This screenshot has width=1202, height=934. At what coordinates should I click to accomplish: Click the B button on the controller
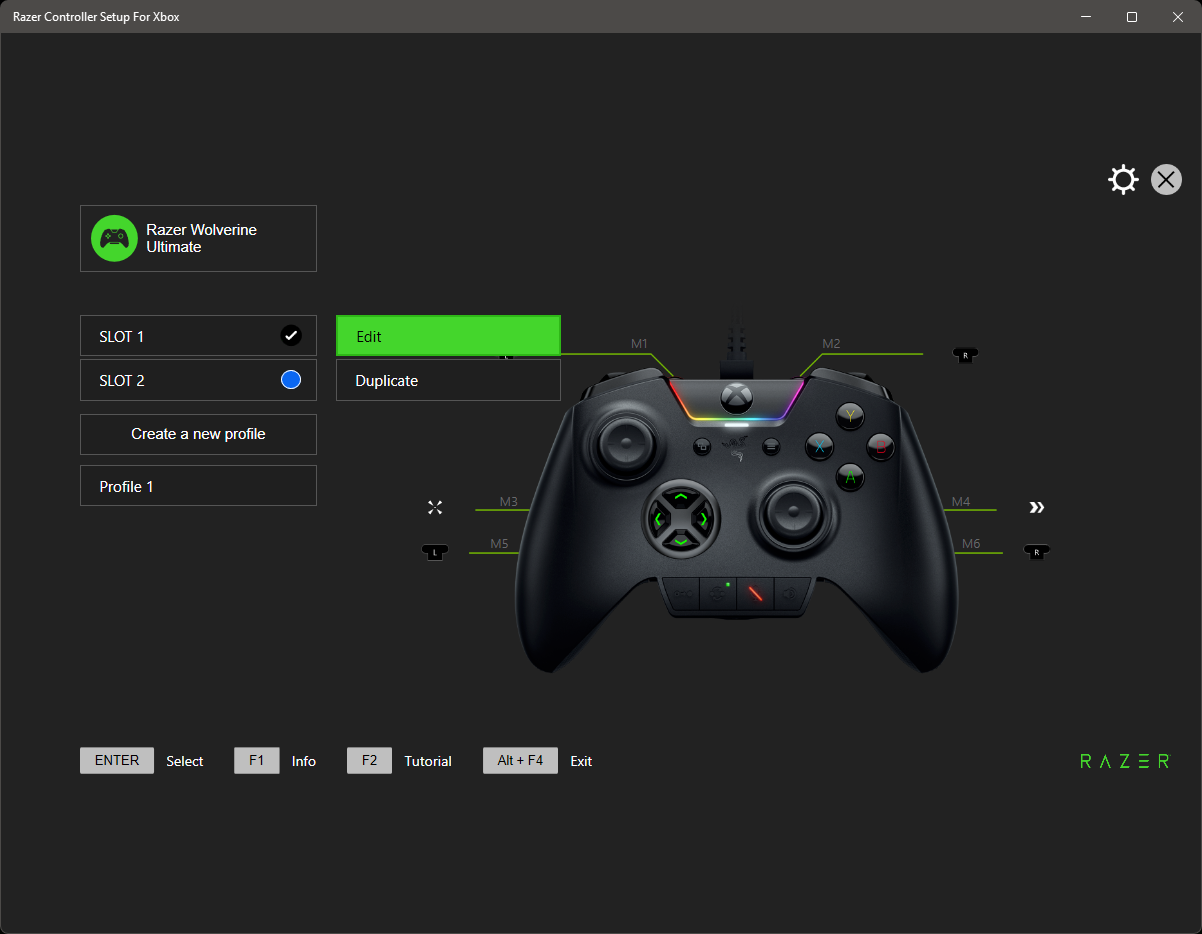[881, 446]
